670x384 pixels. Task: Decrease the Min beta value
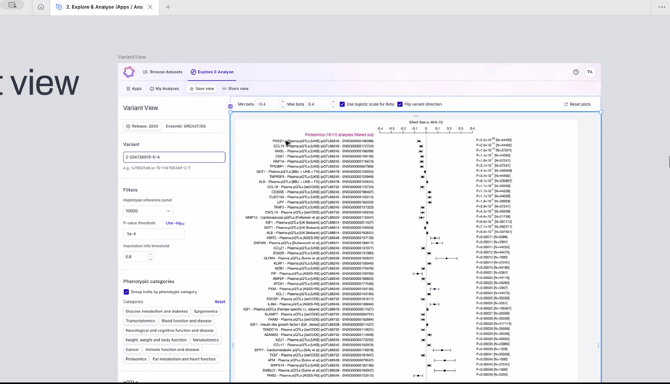[x=282, y=106]
